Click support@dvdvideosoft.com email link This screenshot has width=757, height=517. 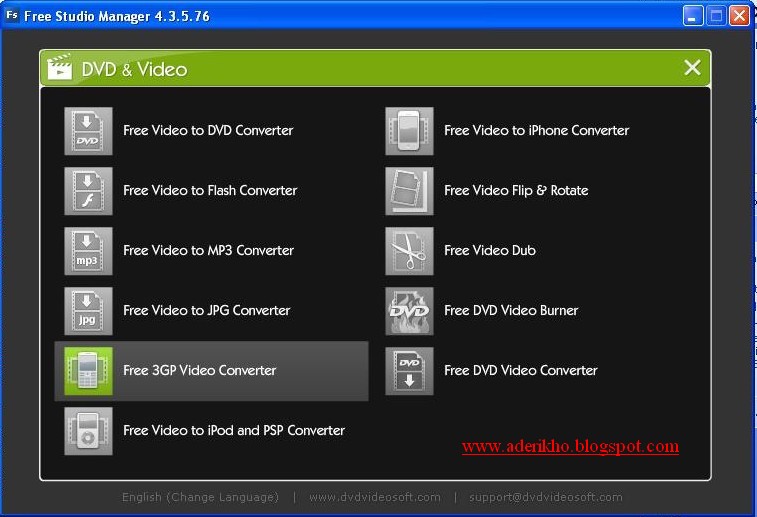[x=546, y=497]
